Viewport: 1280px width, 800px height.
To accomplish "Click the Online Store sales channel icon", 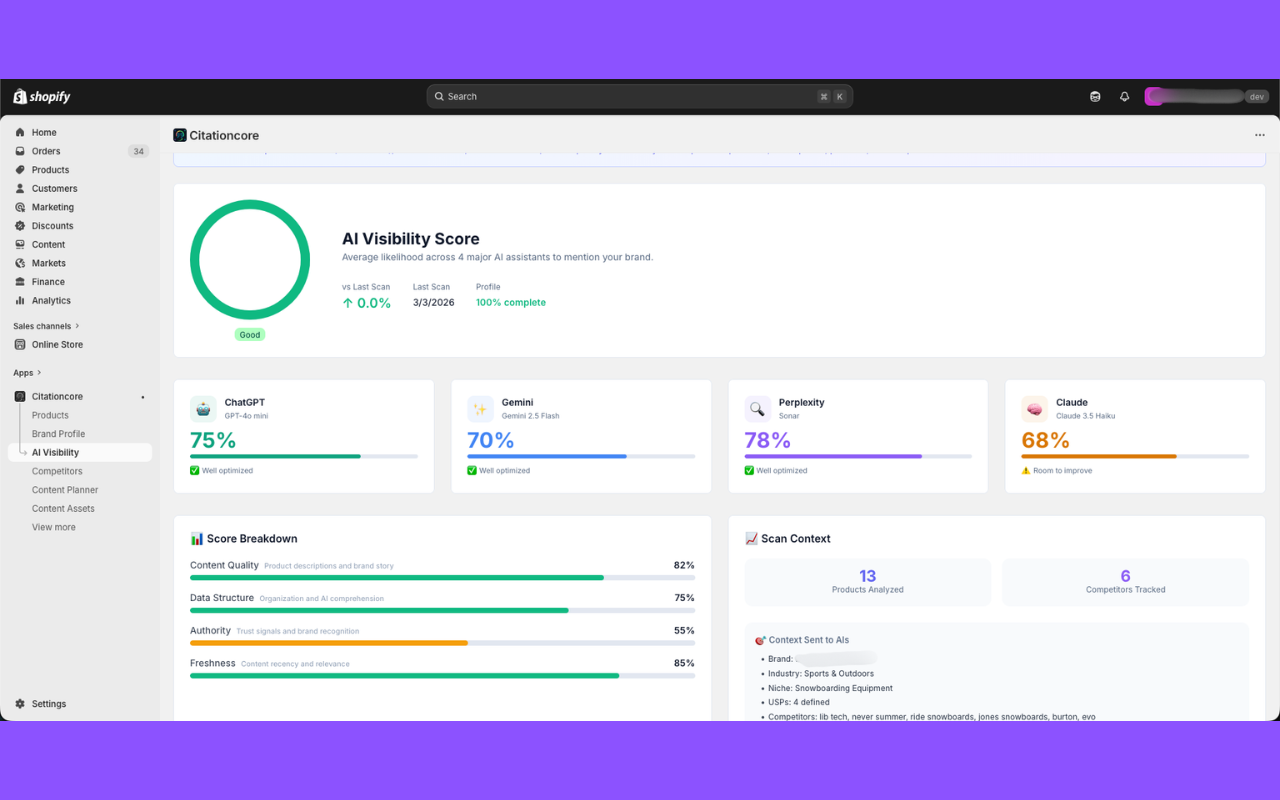I will pyautogui.click(x=21, y=344).
